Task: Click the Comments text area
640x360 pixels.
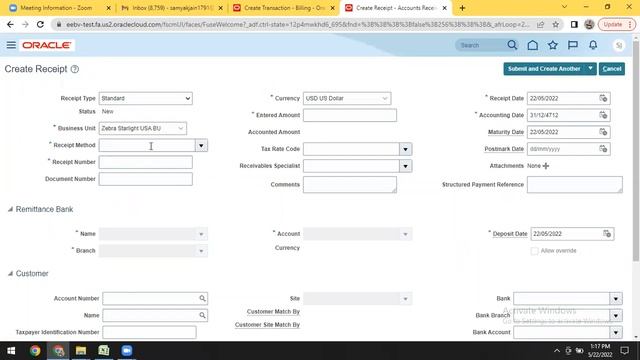Action: tap(350, 184)
